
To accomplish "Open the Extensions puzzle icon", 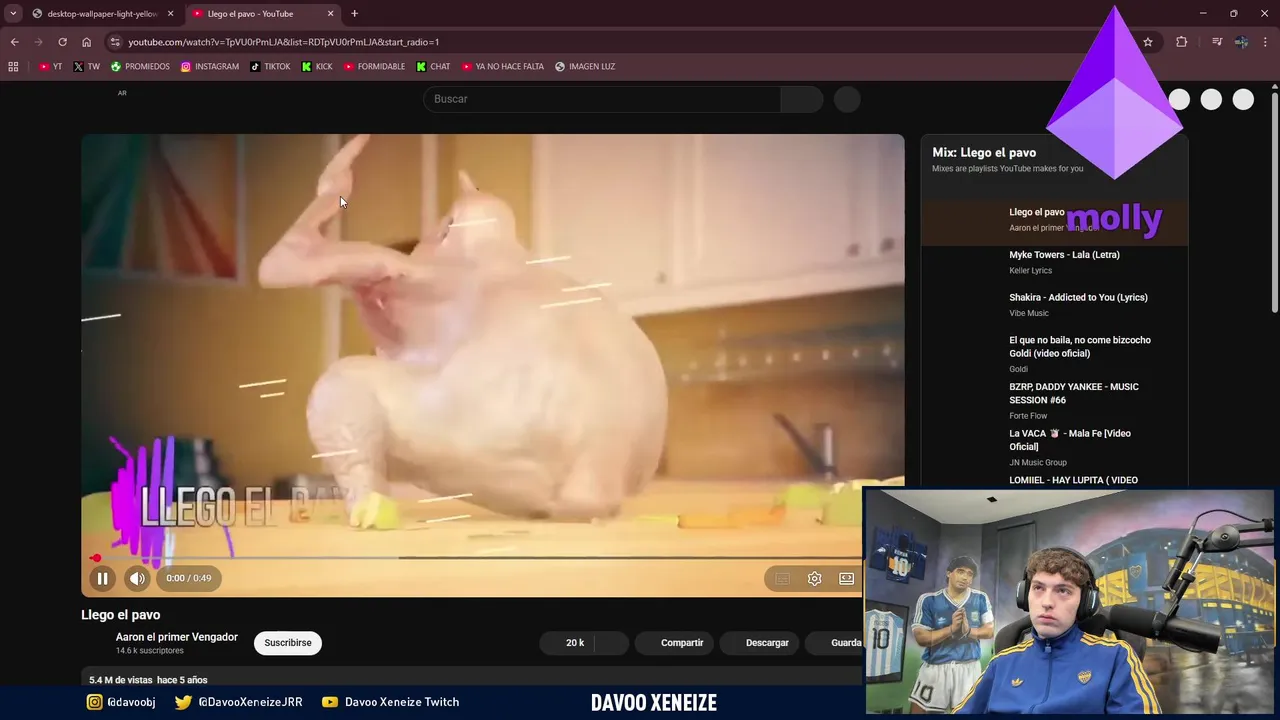I will point(1182,42).
